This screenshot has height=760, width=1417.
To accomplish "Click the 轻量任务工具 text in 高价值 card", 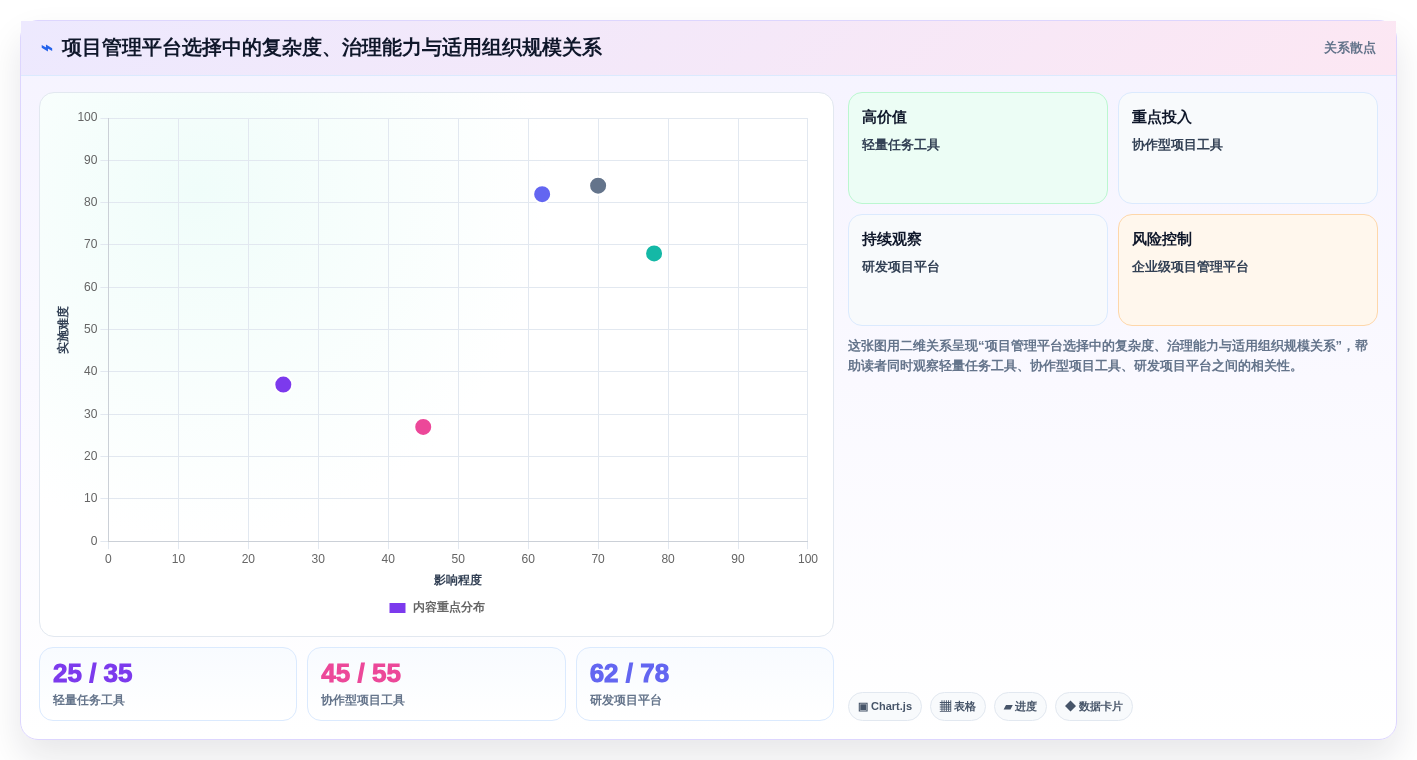I will click(901, 145).
